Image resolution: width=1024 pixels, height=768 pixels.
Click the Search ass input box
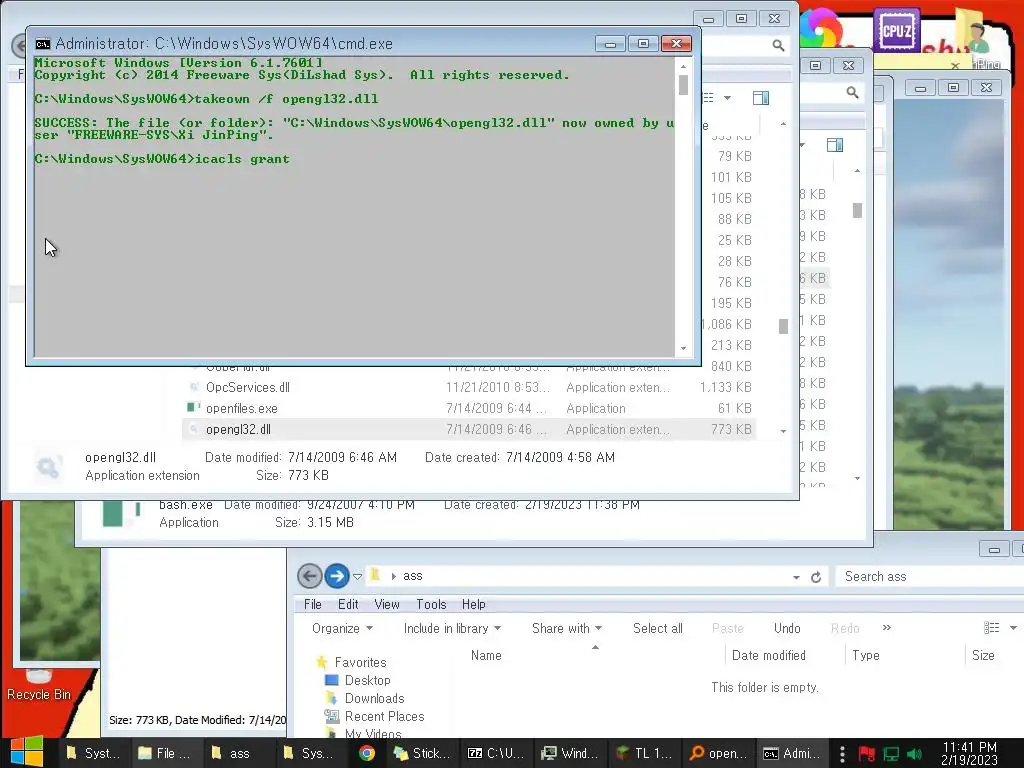tap(929, 576)
